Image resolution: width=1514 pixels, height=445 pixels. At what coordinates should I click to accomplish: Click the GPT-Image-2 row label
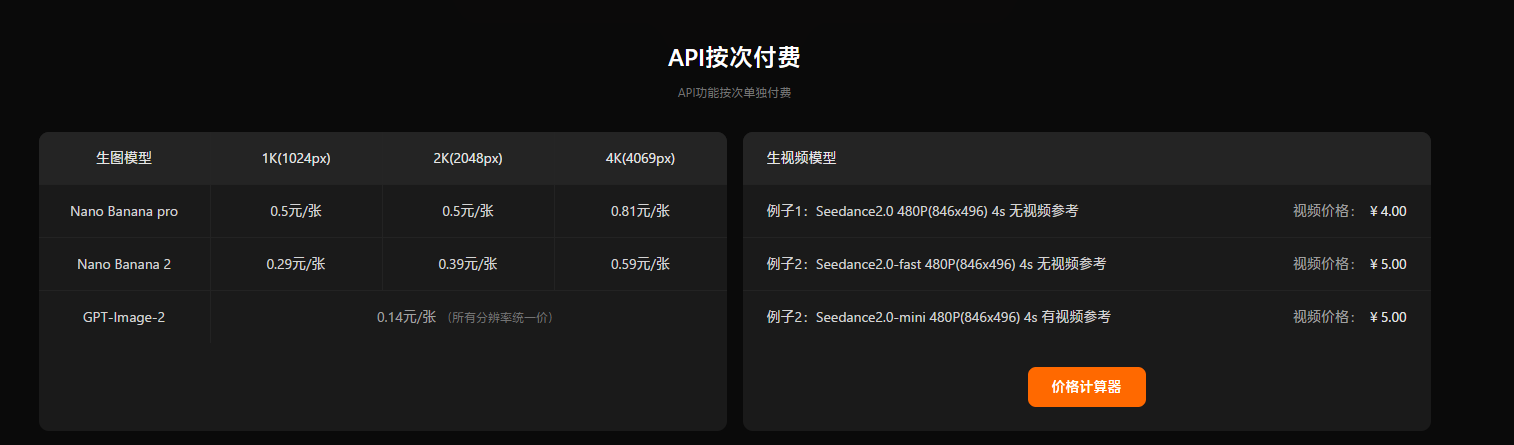(x=124, y=317)
